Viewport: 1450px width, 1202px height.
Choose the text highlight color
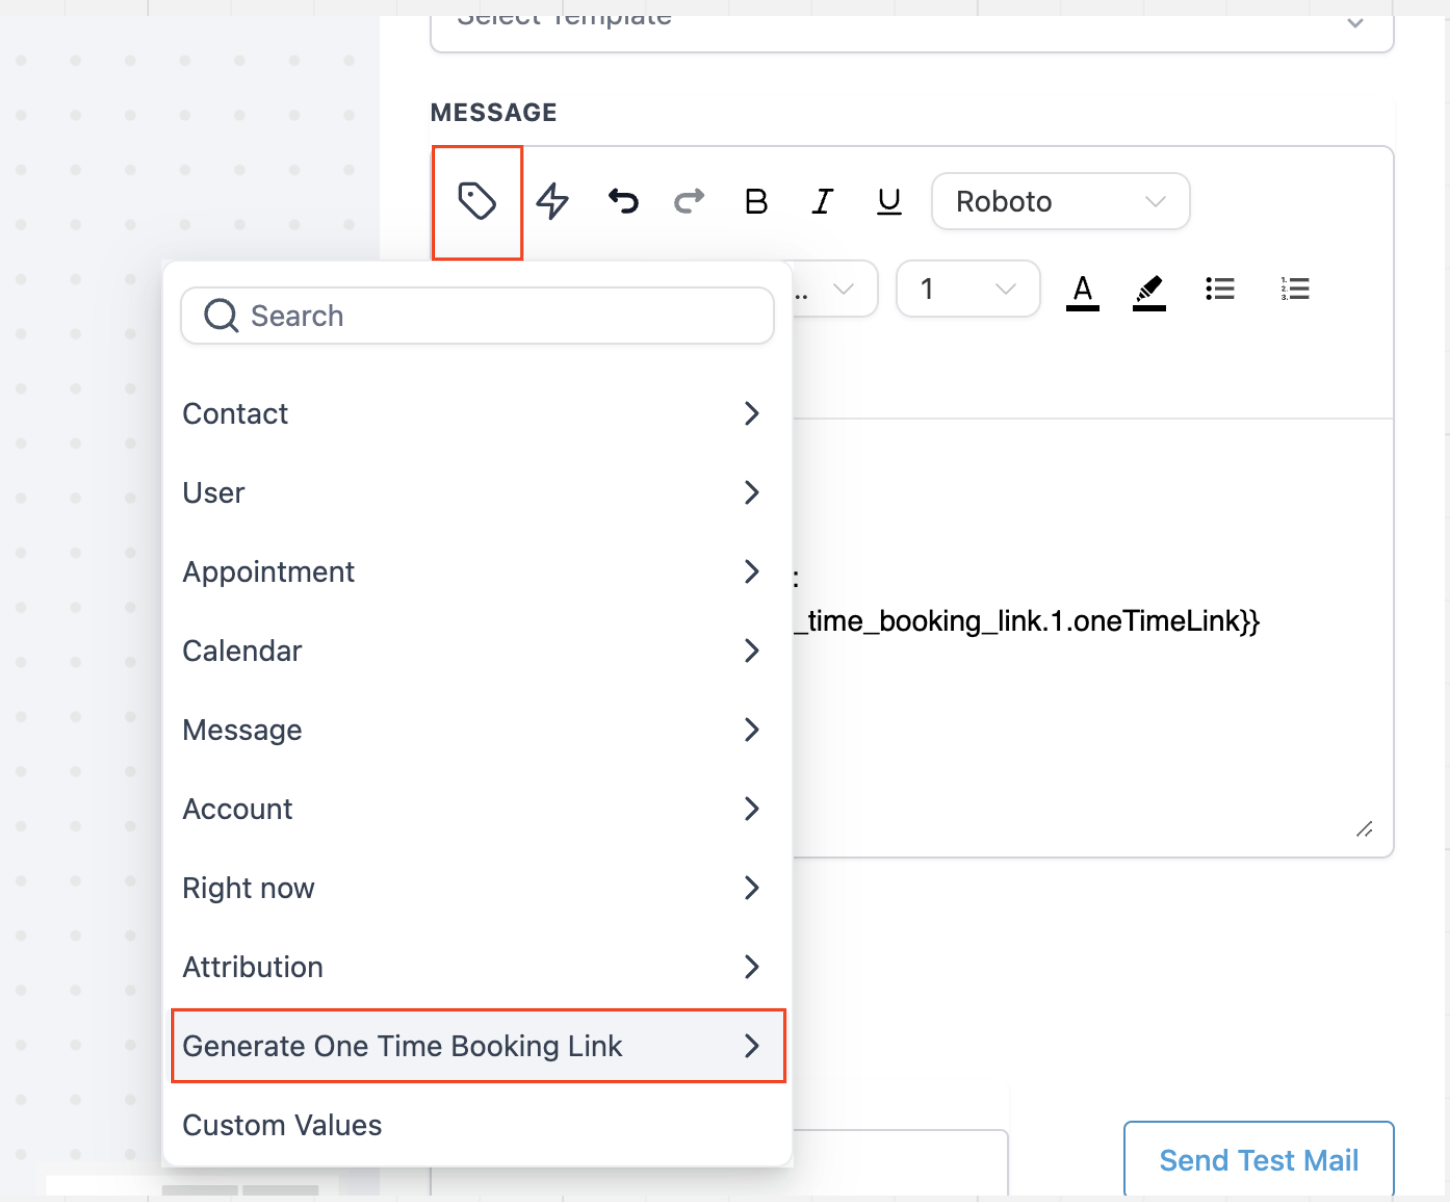point(1149,291)
